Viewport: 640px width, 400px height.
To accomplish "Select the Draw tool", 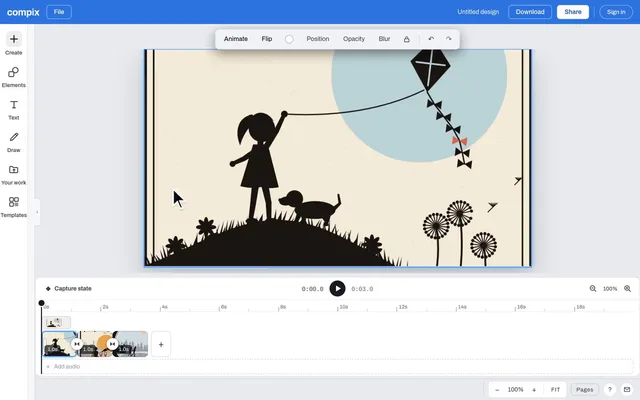I will 13,142.
